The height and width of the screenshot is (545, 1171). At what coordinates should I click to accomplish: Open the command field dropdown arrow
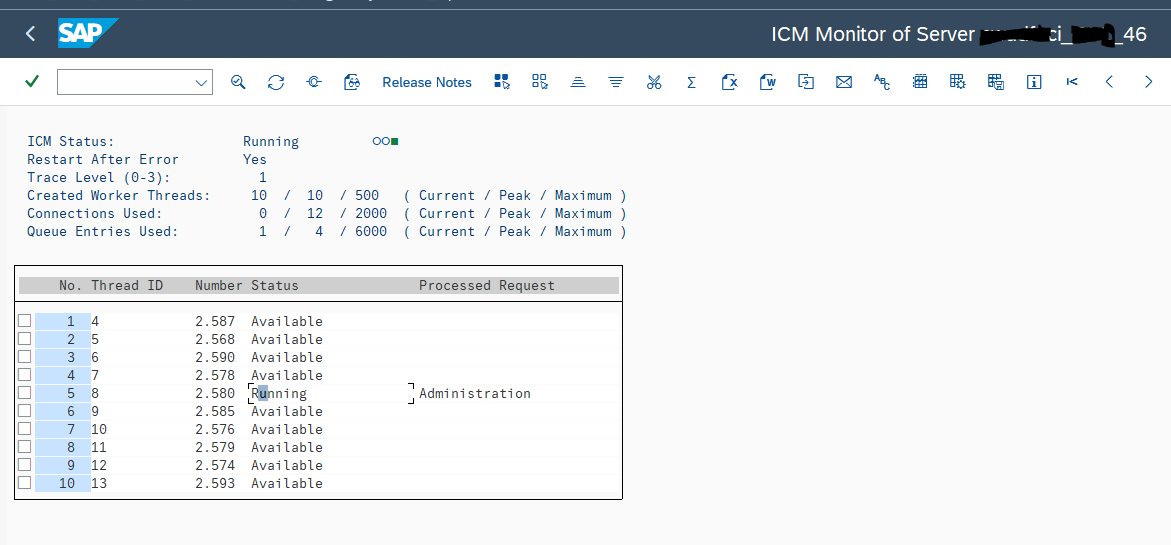[x=201, y=82]
